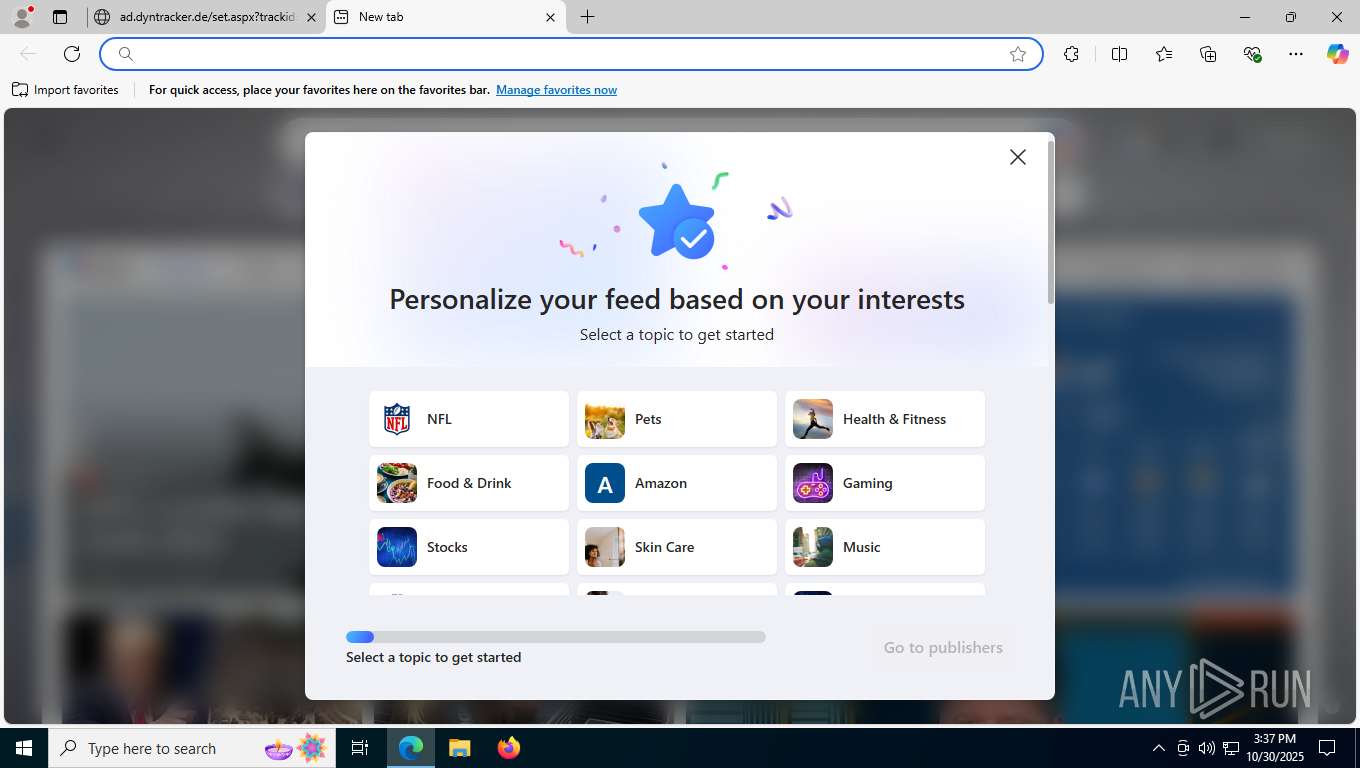Add this page to favorites star
The height and width of the screenshot is (768, 1360).
click(x=1018, y=54)
